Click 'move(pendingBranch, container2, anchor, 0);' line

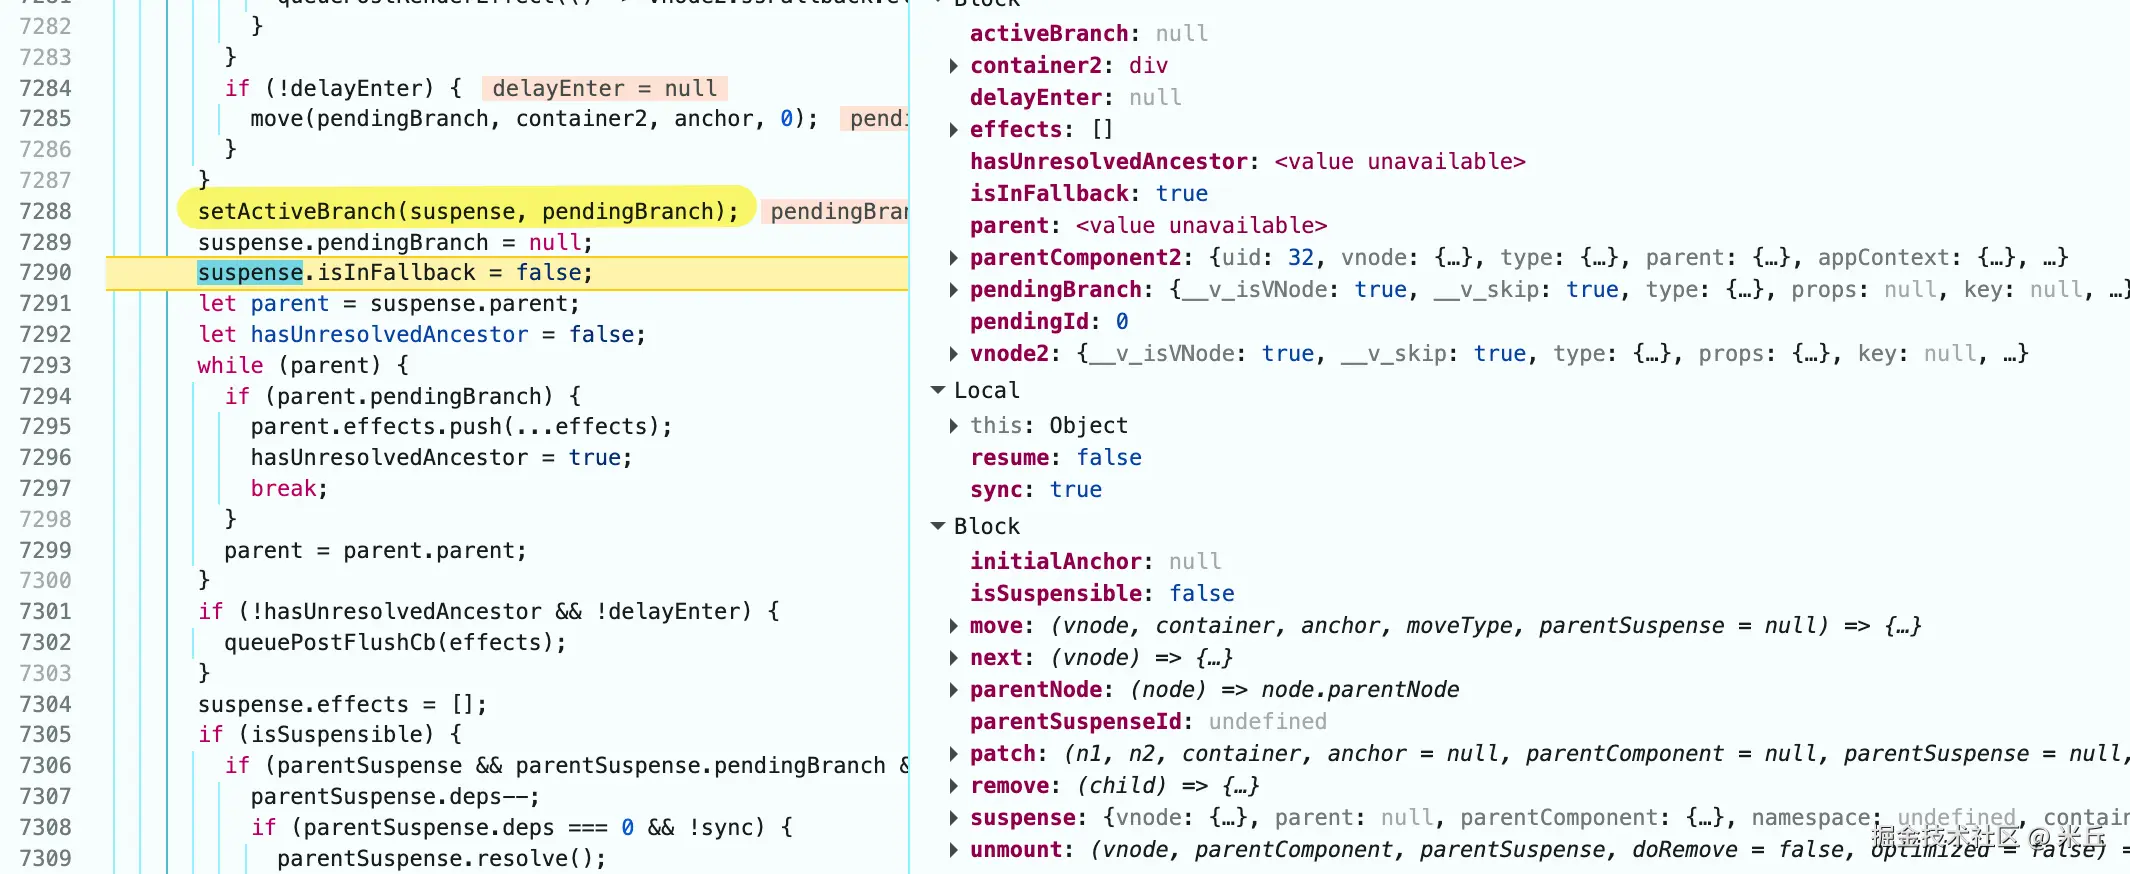(x=534, y=119)
